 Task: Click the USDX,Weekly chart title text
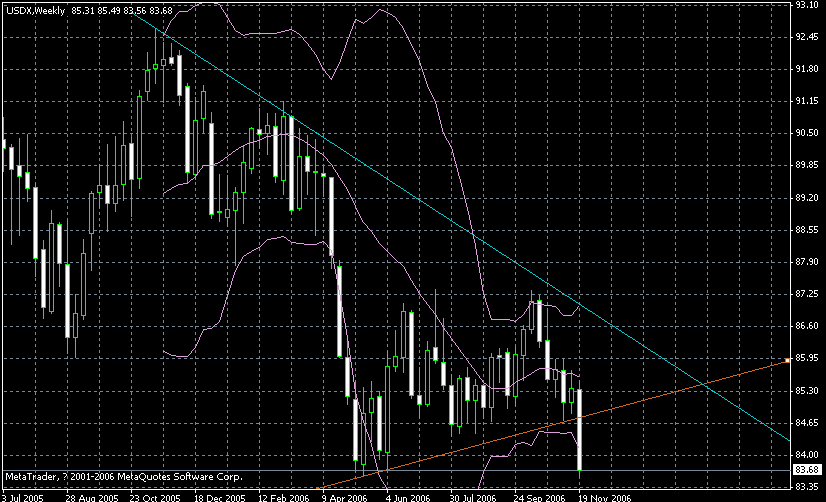(x=35, y=11)
